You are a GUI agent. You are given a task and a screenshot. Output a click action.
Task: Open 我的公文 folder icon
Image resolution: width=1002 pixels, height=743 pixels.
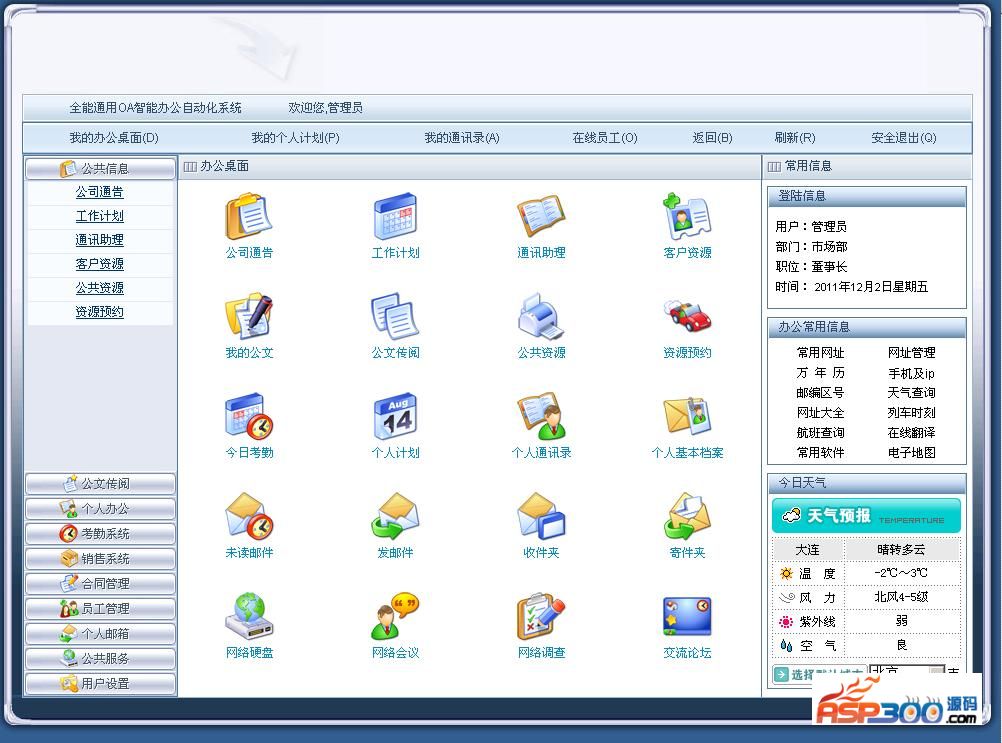[248, 316]
